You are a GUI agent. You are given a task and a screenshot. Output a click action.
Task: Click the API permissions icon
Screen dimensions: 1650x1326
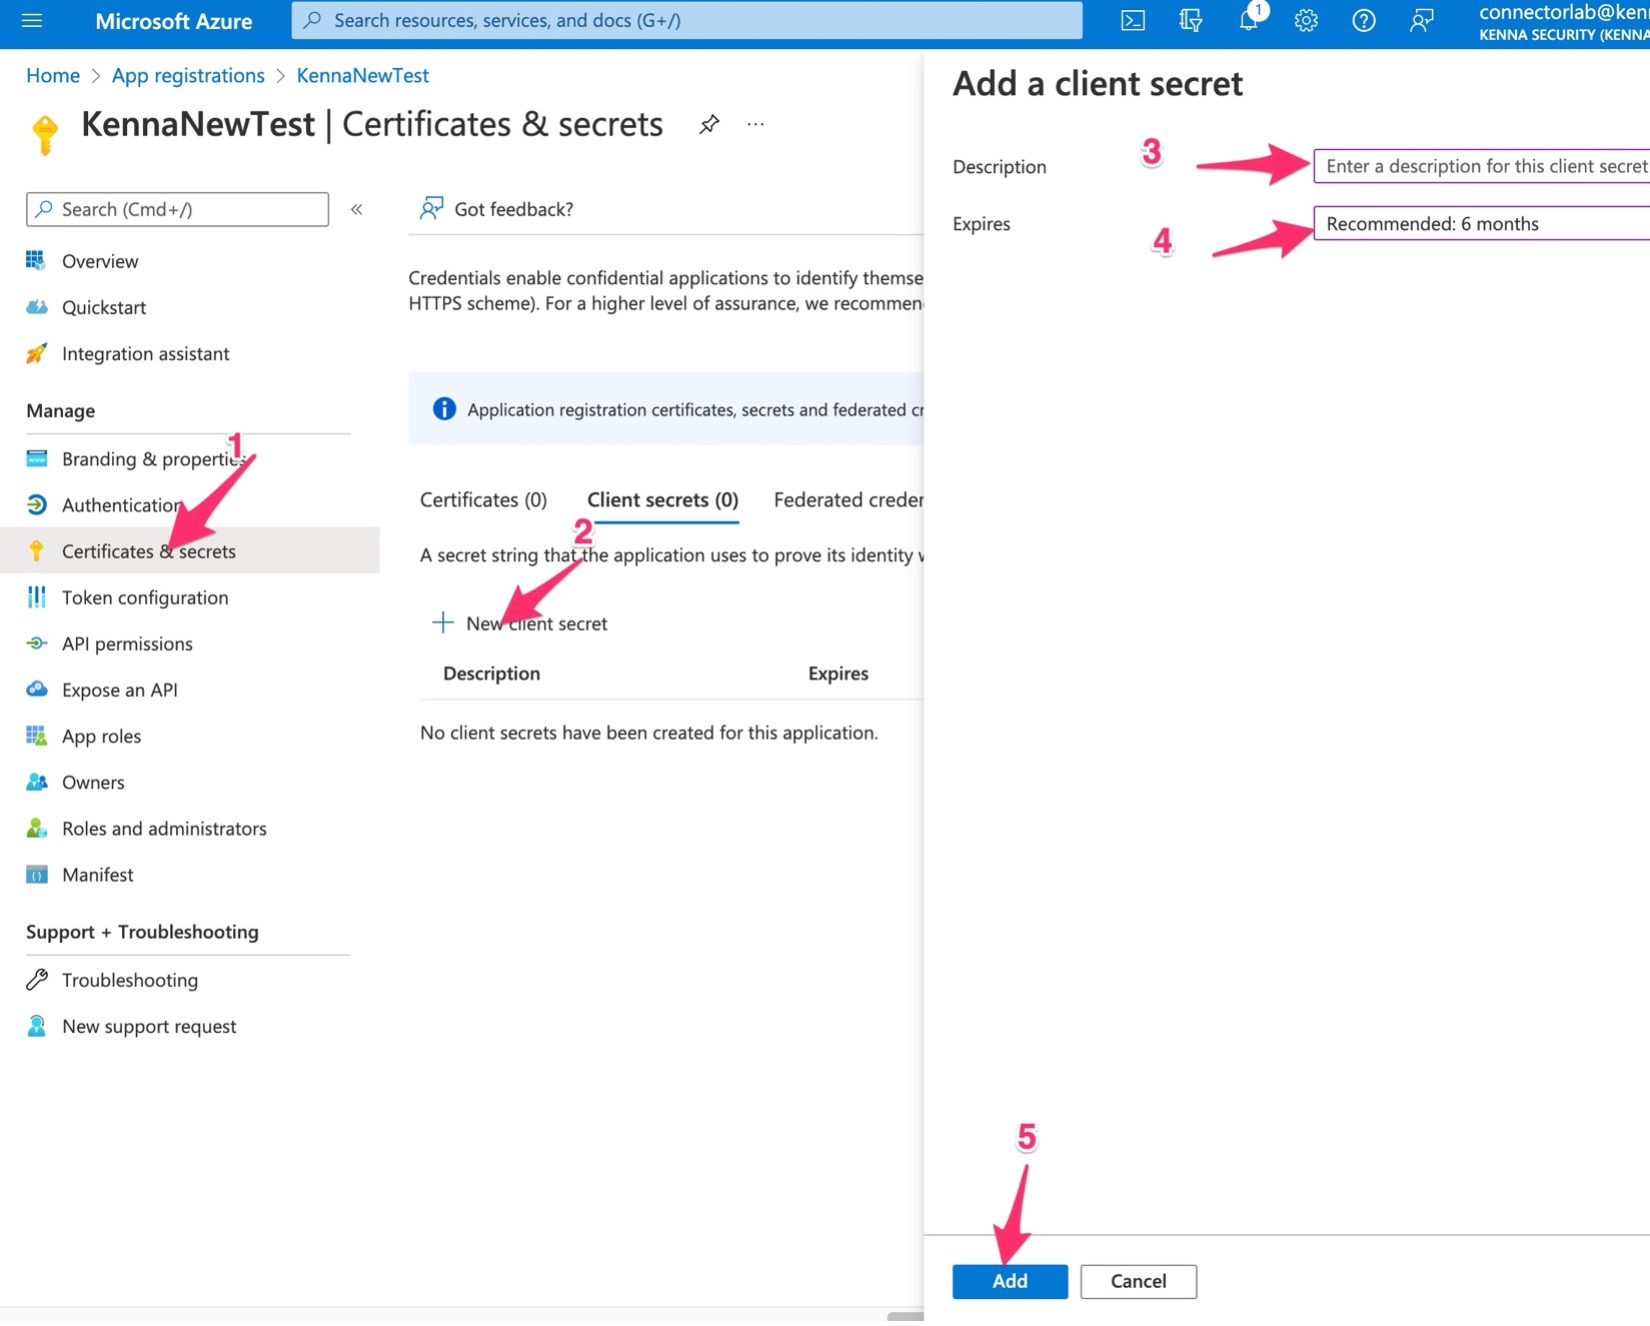(36, 643)
